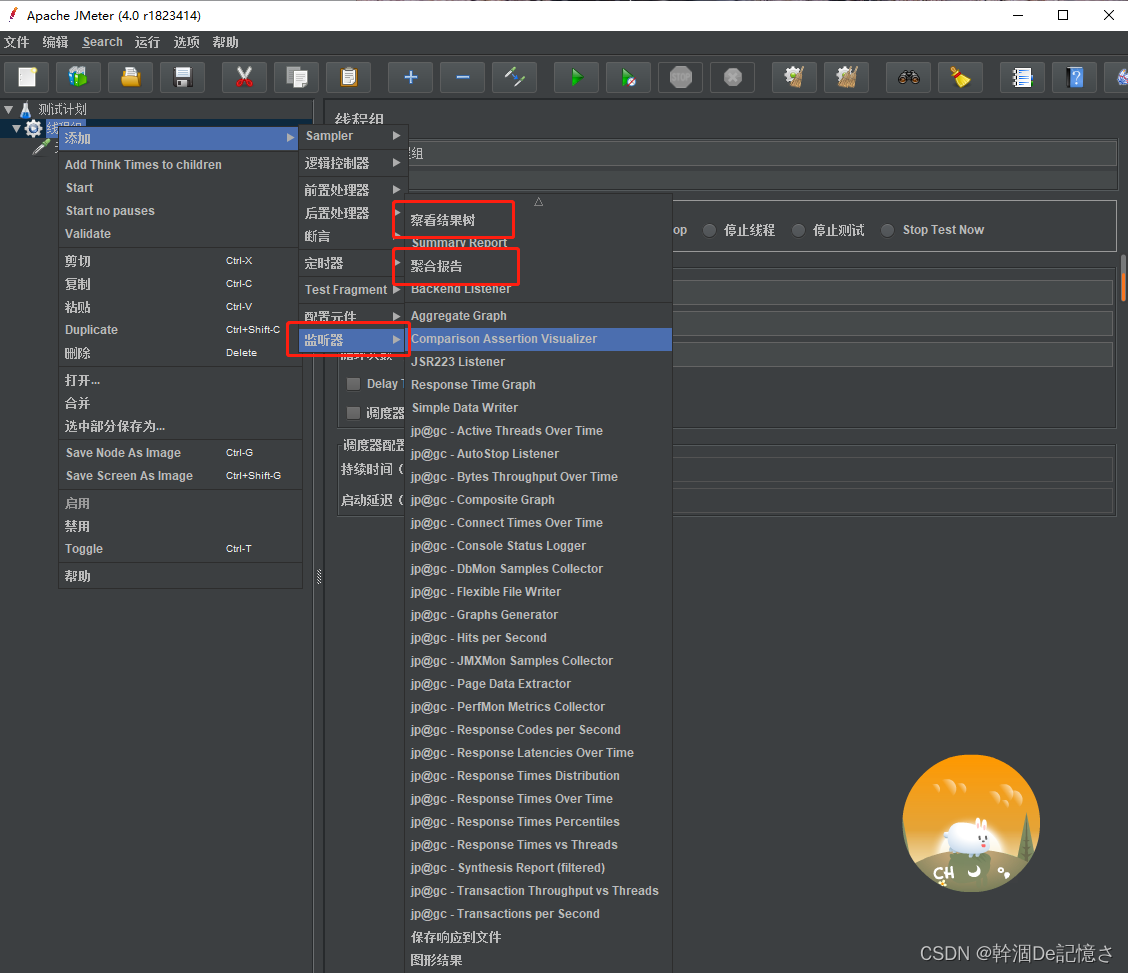The width and height of the screenshot is (1128, 973).
Task: Collapse the thread group tree node arrow
Action: (x=16, y=129)
